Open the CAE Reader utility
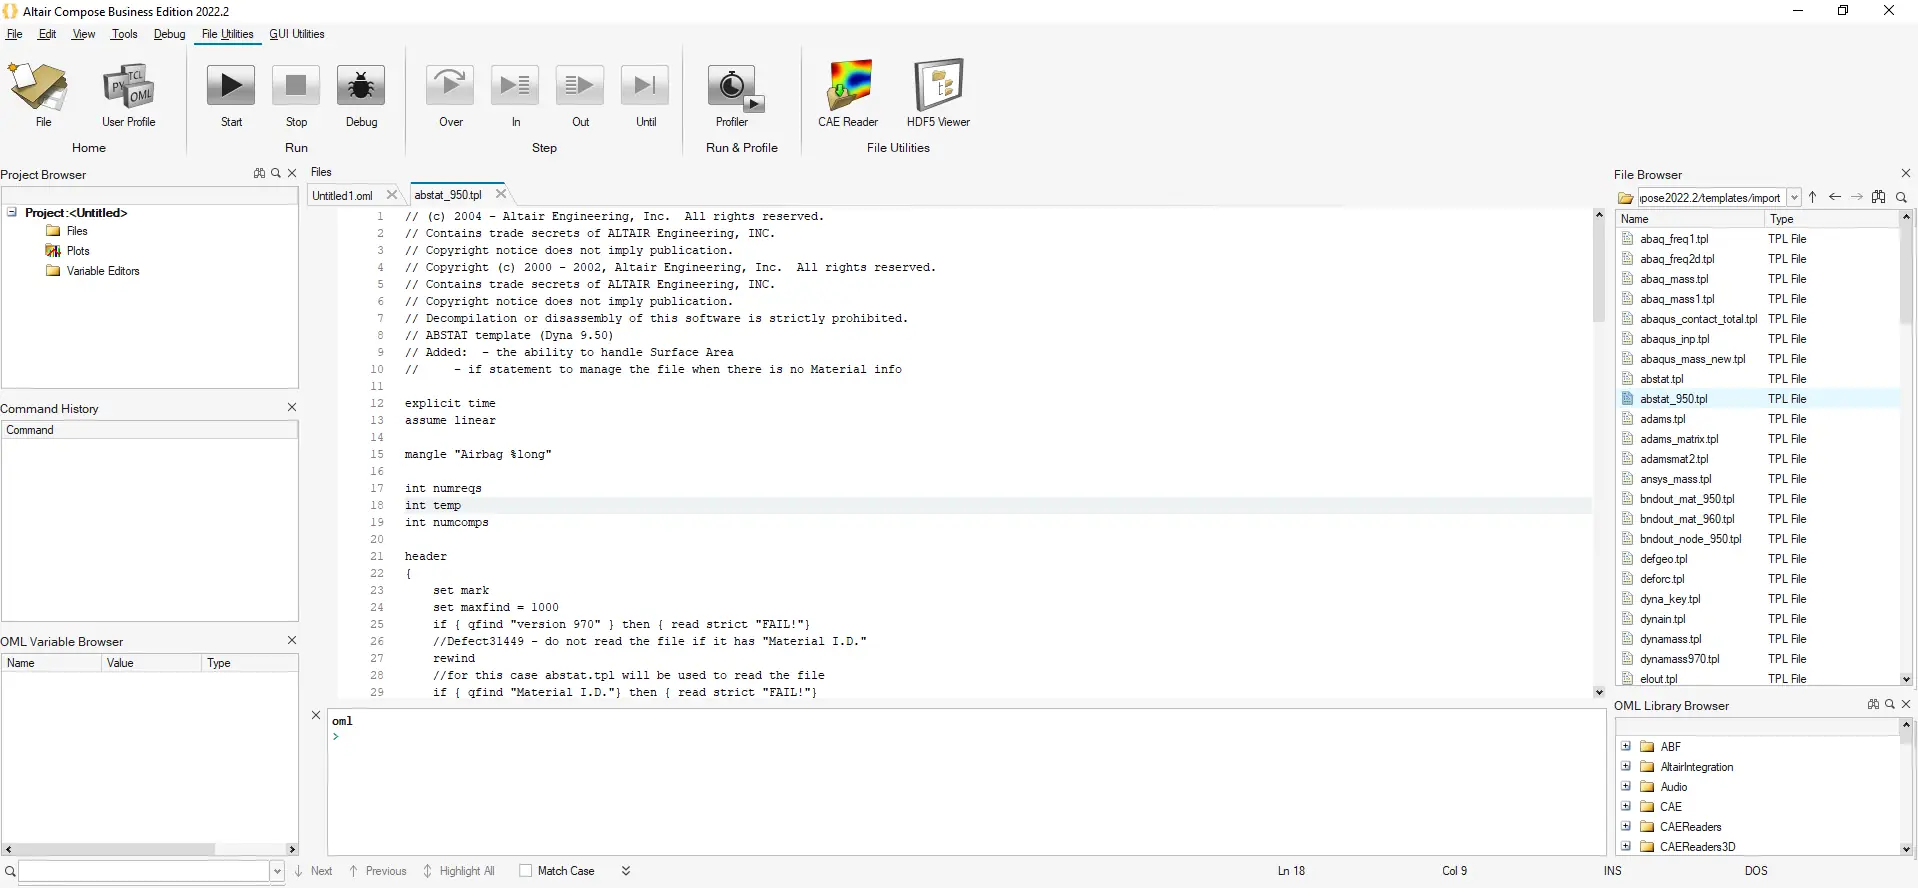Image resolution: width=1918 pixels, height=888 pixels. pos(848,95)
